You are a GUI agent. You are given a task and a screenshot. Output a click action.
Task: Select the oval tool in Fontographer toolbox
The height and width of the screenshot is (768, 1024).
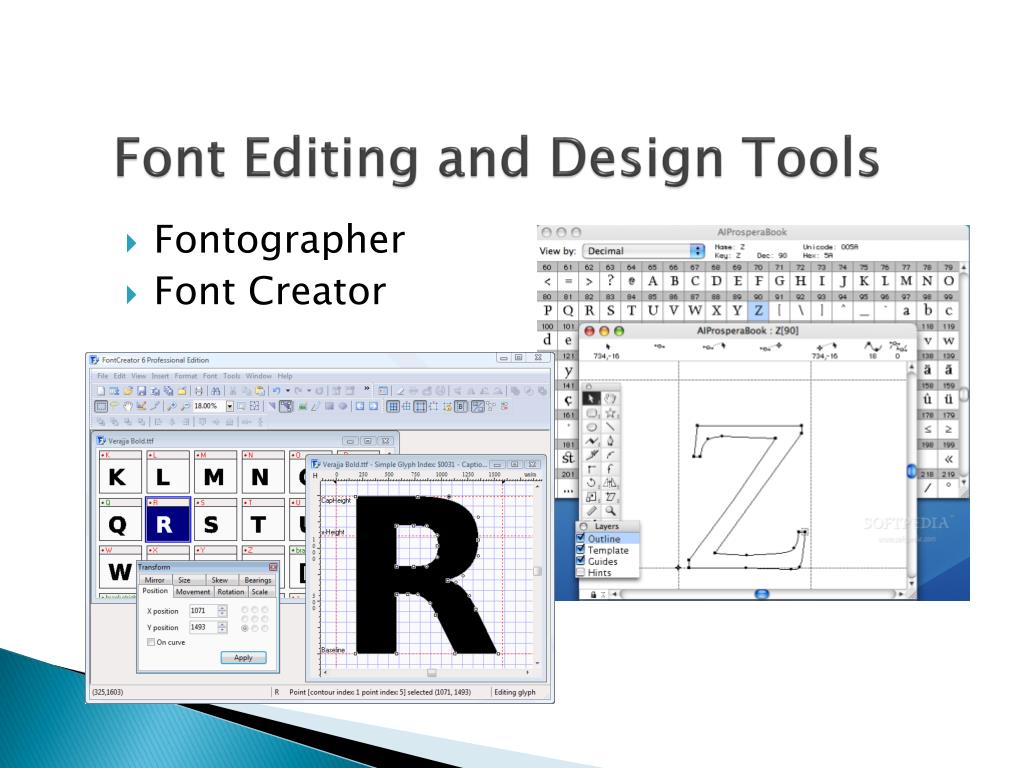pyautogui.click(x=591, y=427)
